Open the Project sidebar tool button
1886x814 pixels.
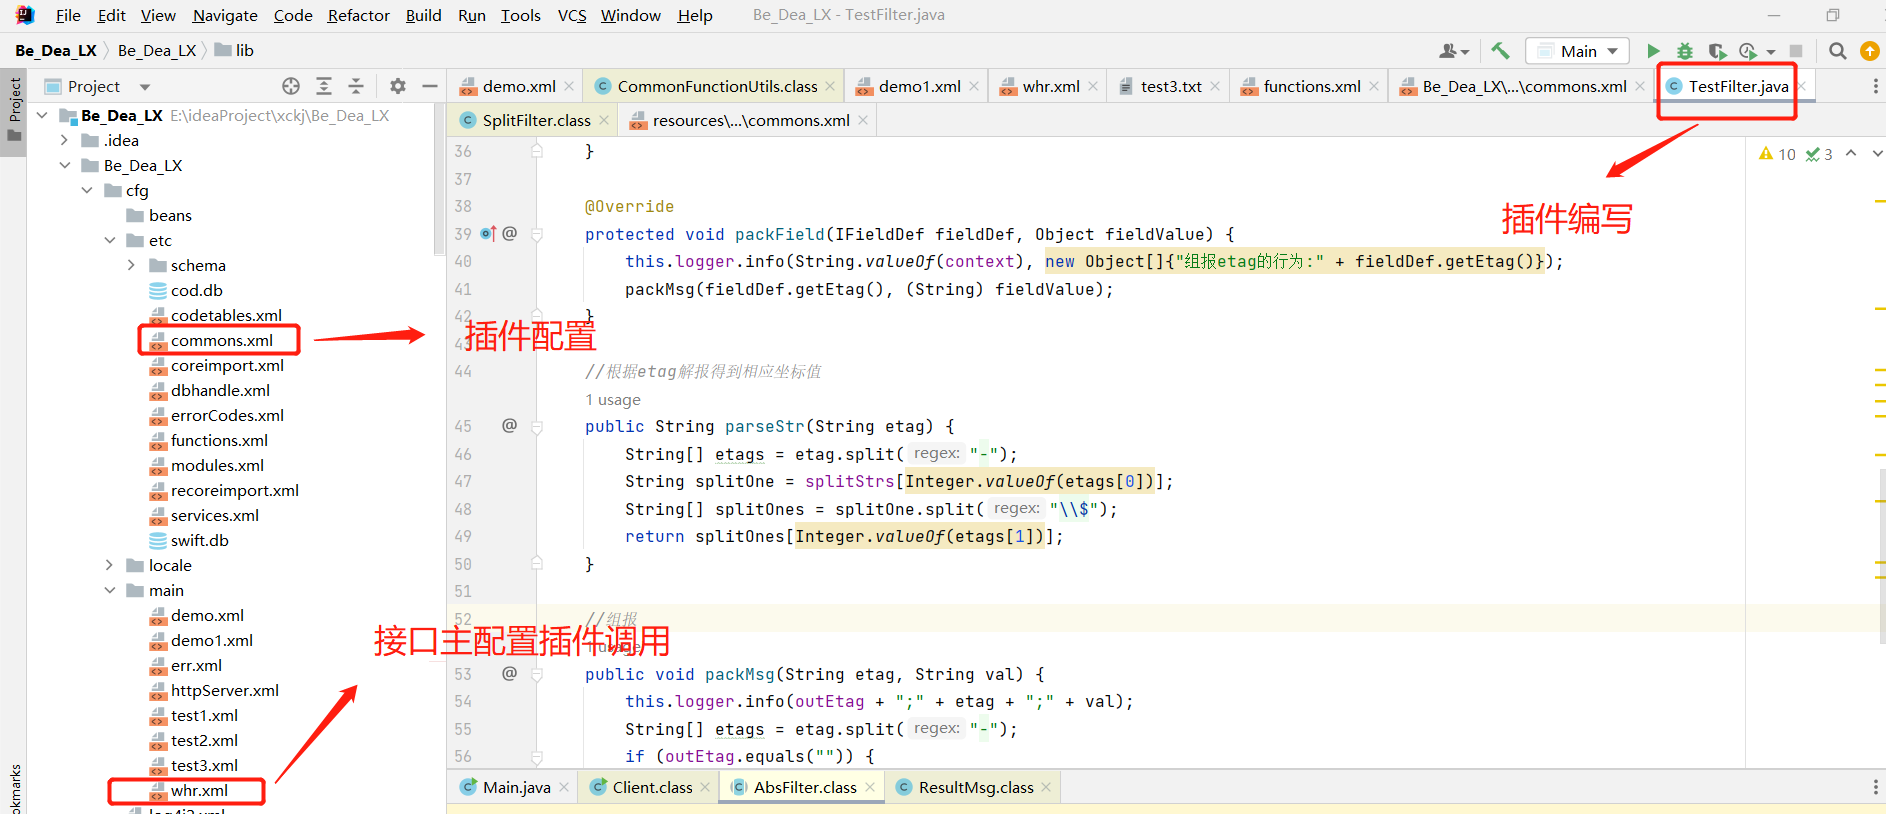tap(14, 110)
